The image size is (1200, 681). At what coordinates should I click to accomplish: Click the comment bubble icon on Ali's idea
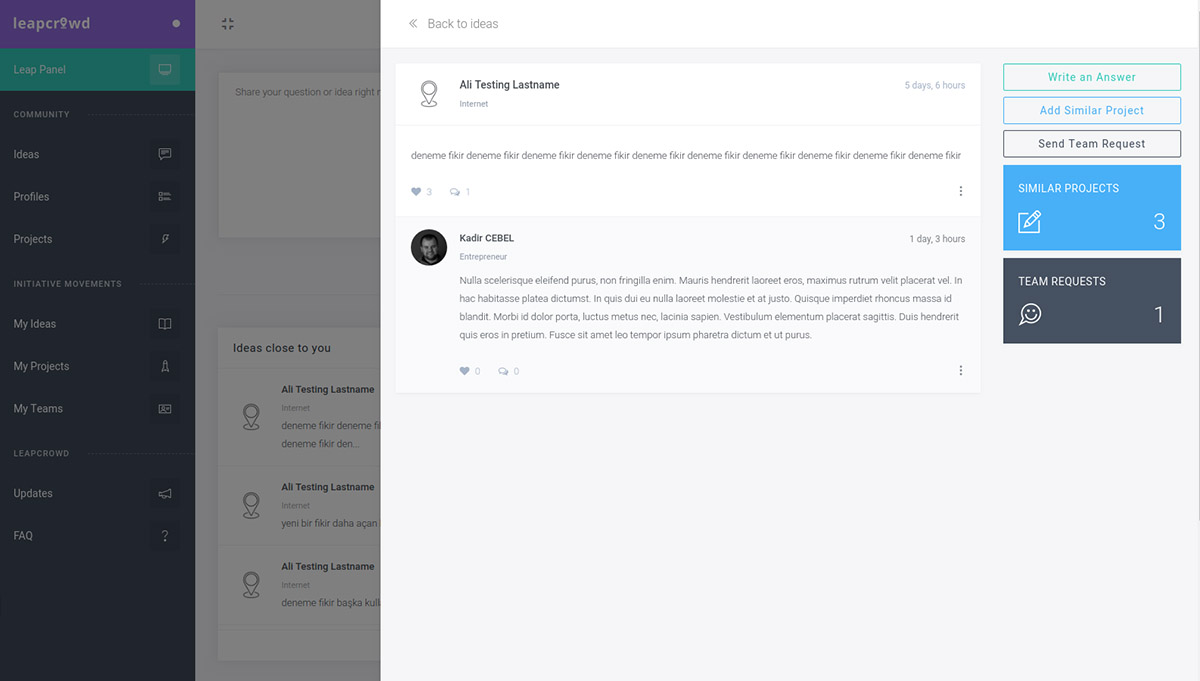click(455, 192)
